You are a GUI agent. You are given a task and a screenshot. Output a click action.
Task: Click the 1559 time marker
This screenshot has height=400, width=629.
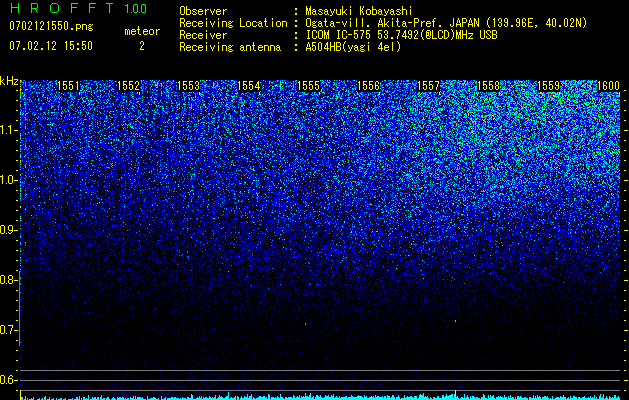548,86
